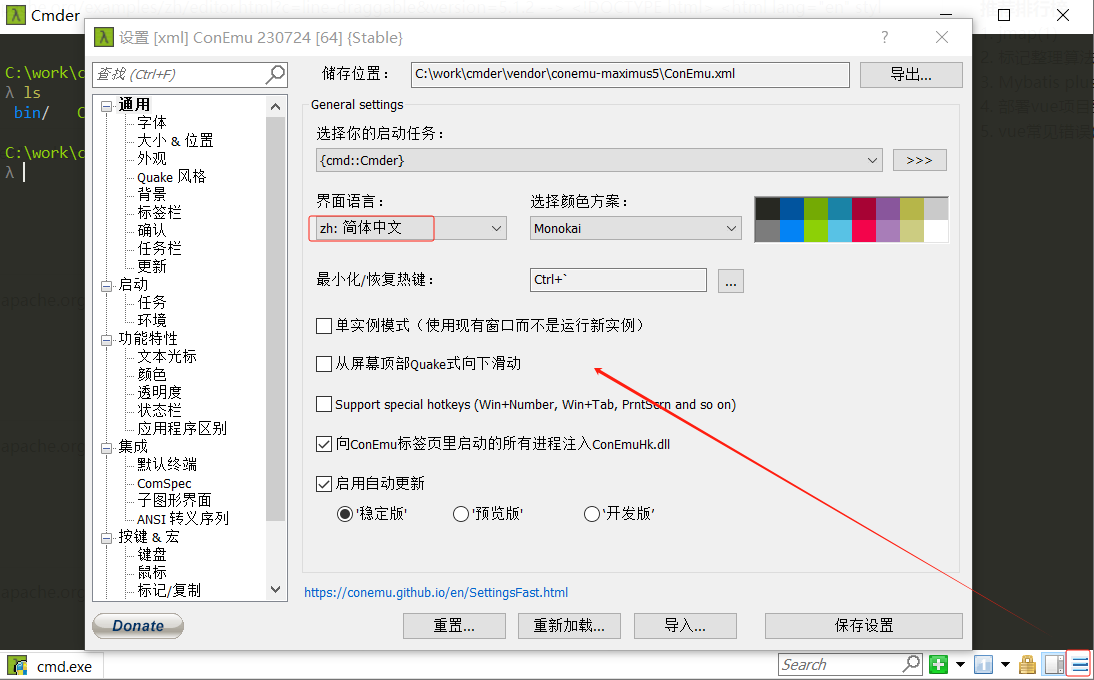1094x680 pixels.
Task: Collapse the 通用 tree node
Action: click(107, 107)
